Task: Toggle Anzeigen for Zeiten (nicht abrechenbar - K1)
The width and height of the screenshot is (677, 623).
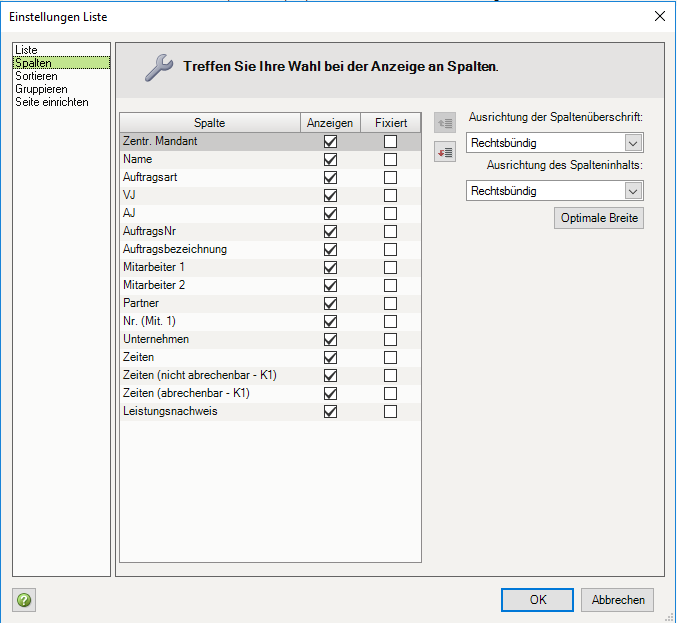Action: [330, 376]
